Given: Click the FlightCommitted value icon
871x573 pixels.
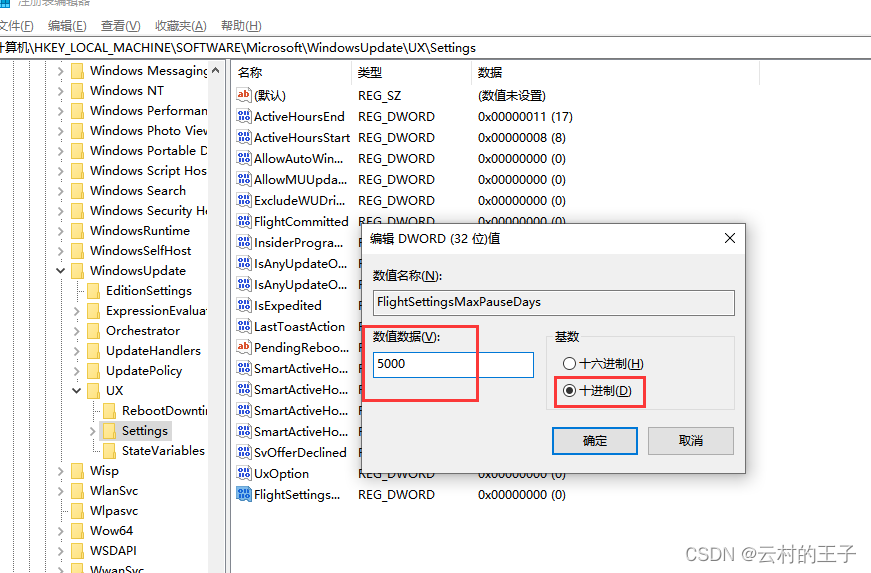Looking at the screenshot, I should 244,221.
